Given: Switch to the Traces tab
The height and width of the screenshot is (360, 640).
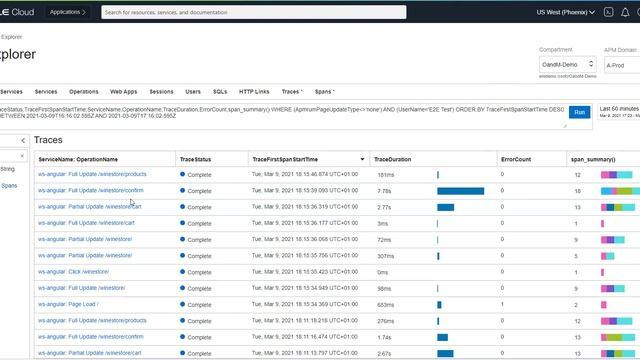Looking at the screenshot, I should pyautogui.click(x=292, y=92).
